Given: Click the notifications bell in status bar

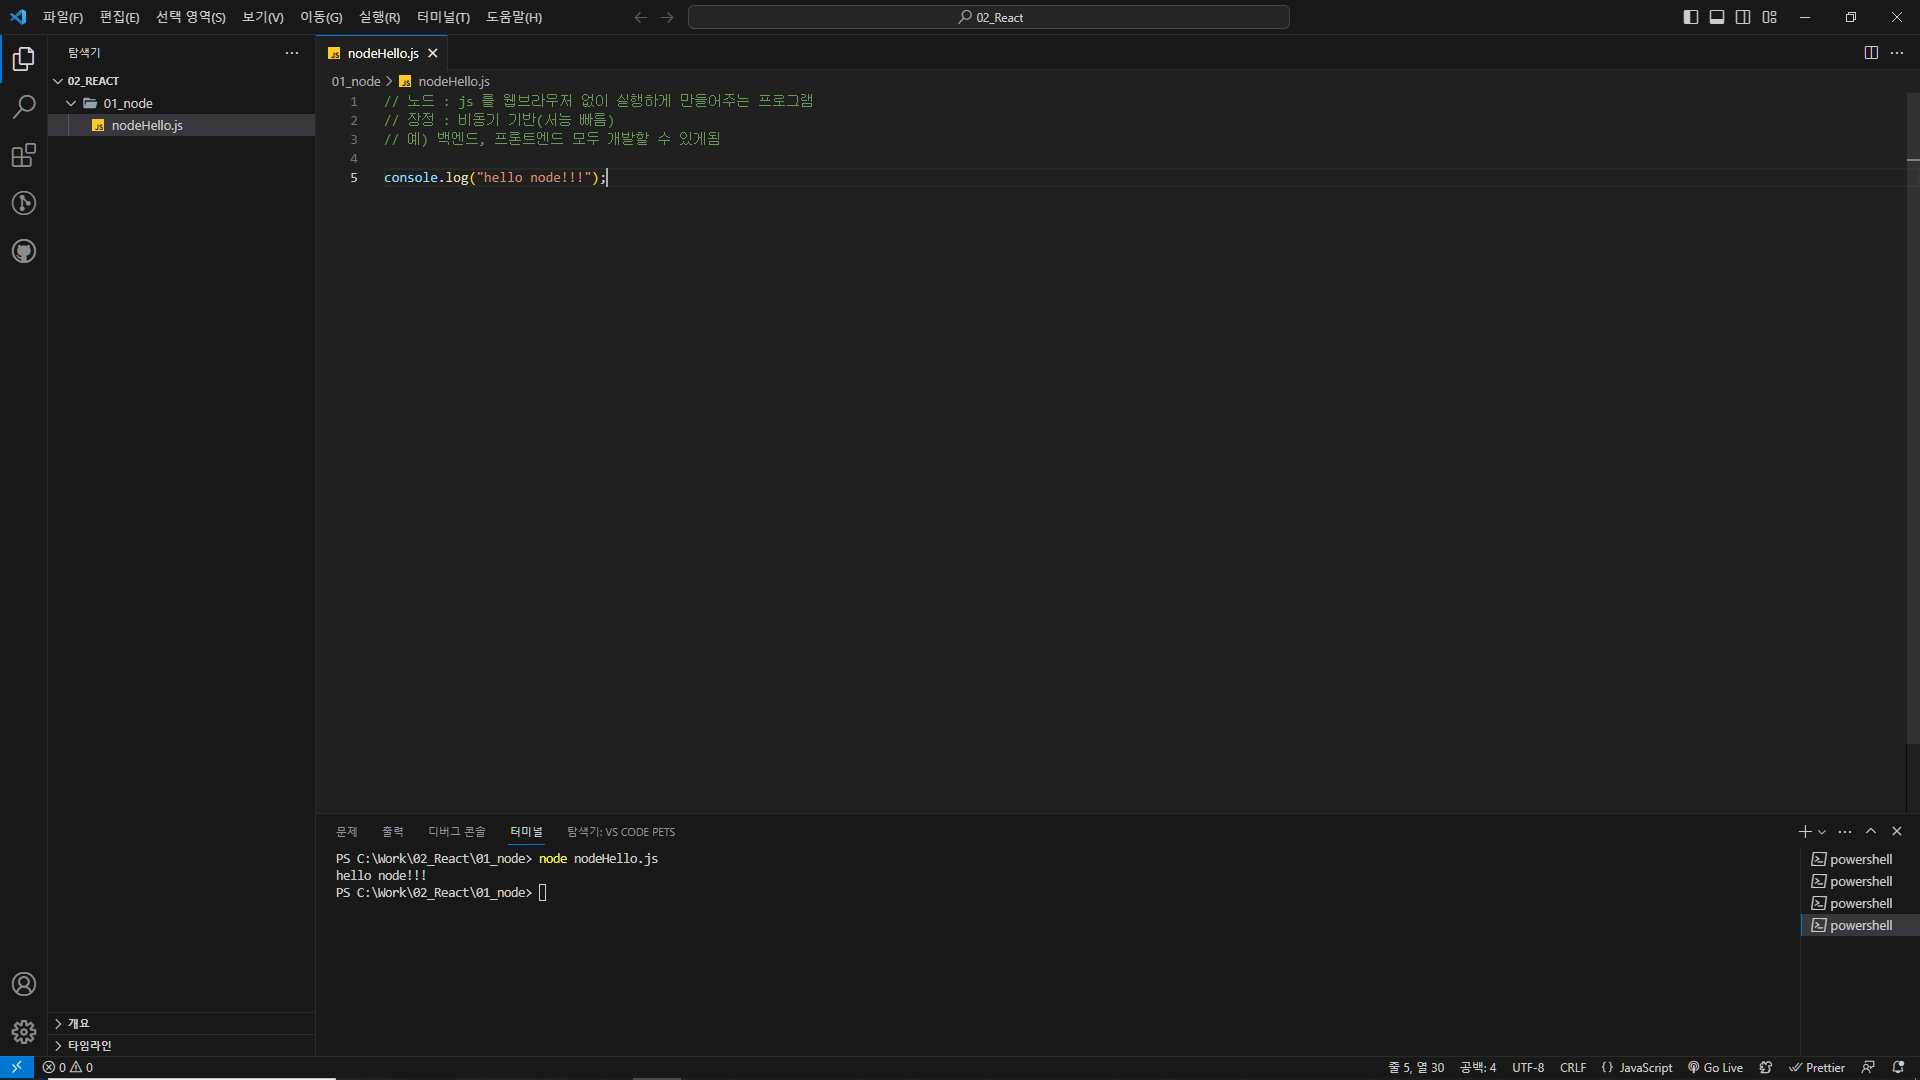Looking at the screenshot, I should [1898, 1067].
